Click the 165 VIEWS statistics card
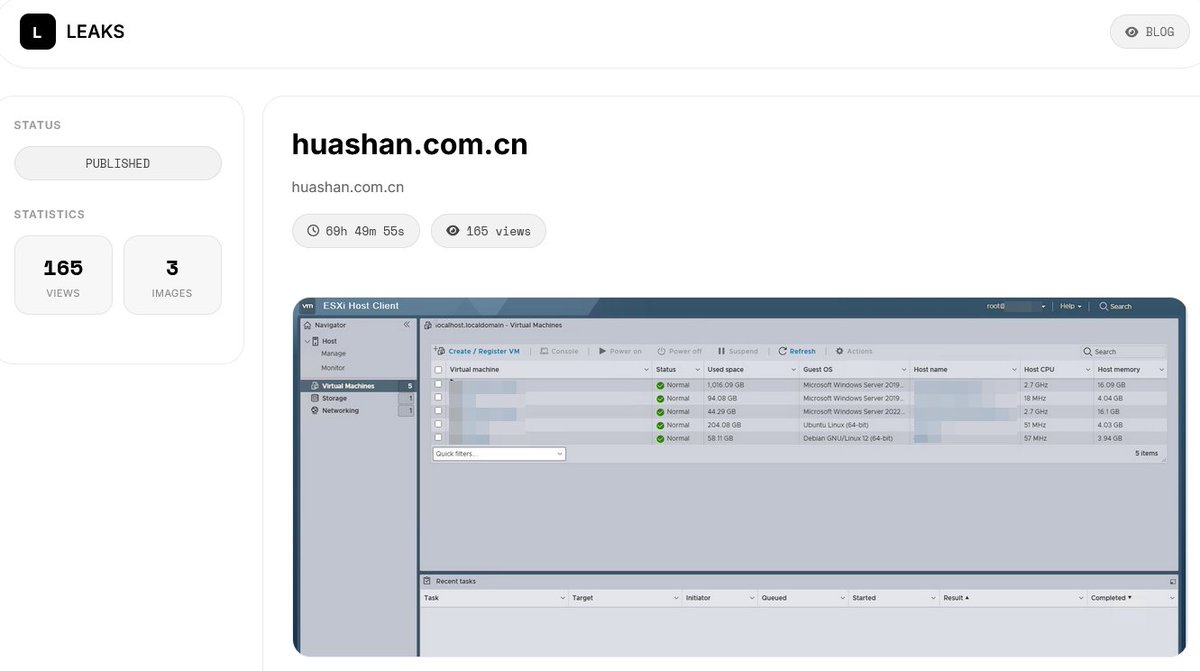This screenshot has width=1200, height=671. point(63,275)
